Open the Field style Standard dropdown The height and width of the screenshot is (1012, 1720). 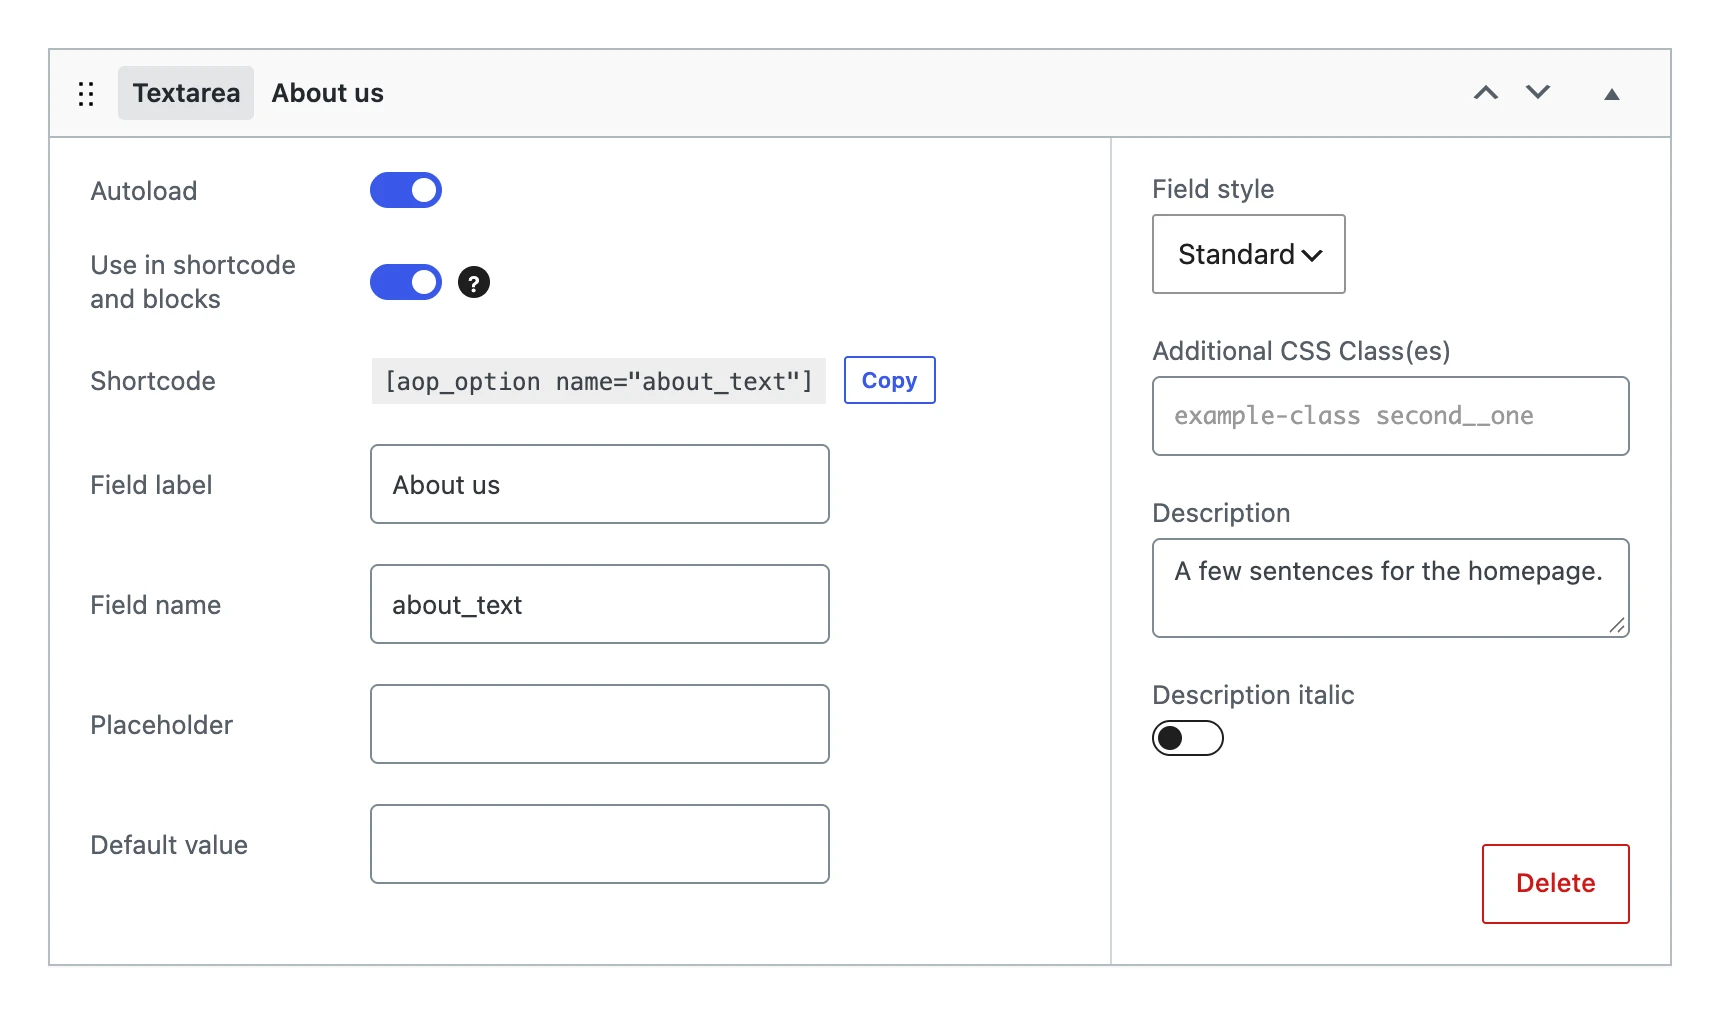coord(1249,254)
